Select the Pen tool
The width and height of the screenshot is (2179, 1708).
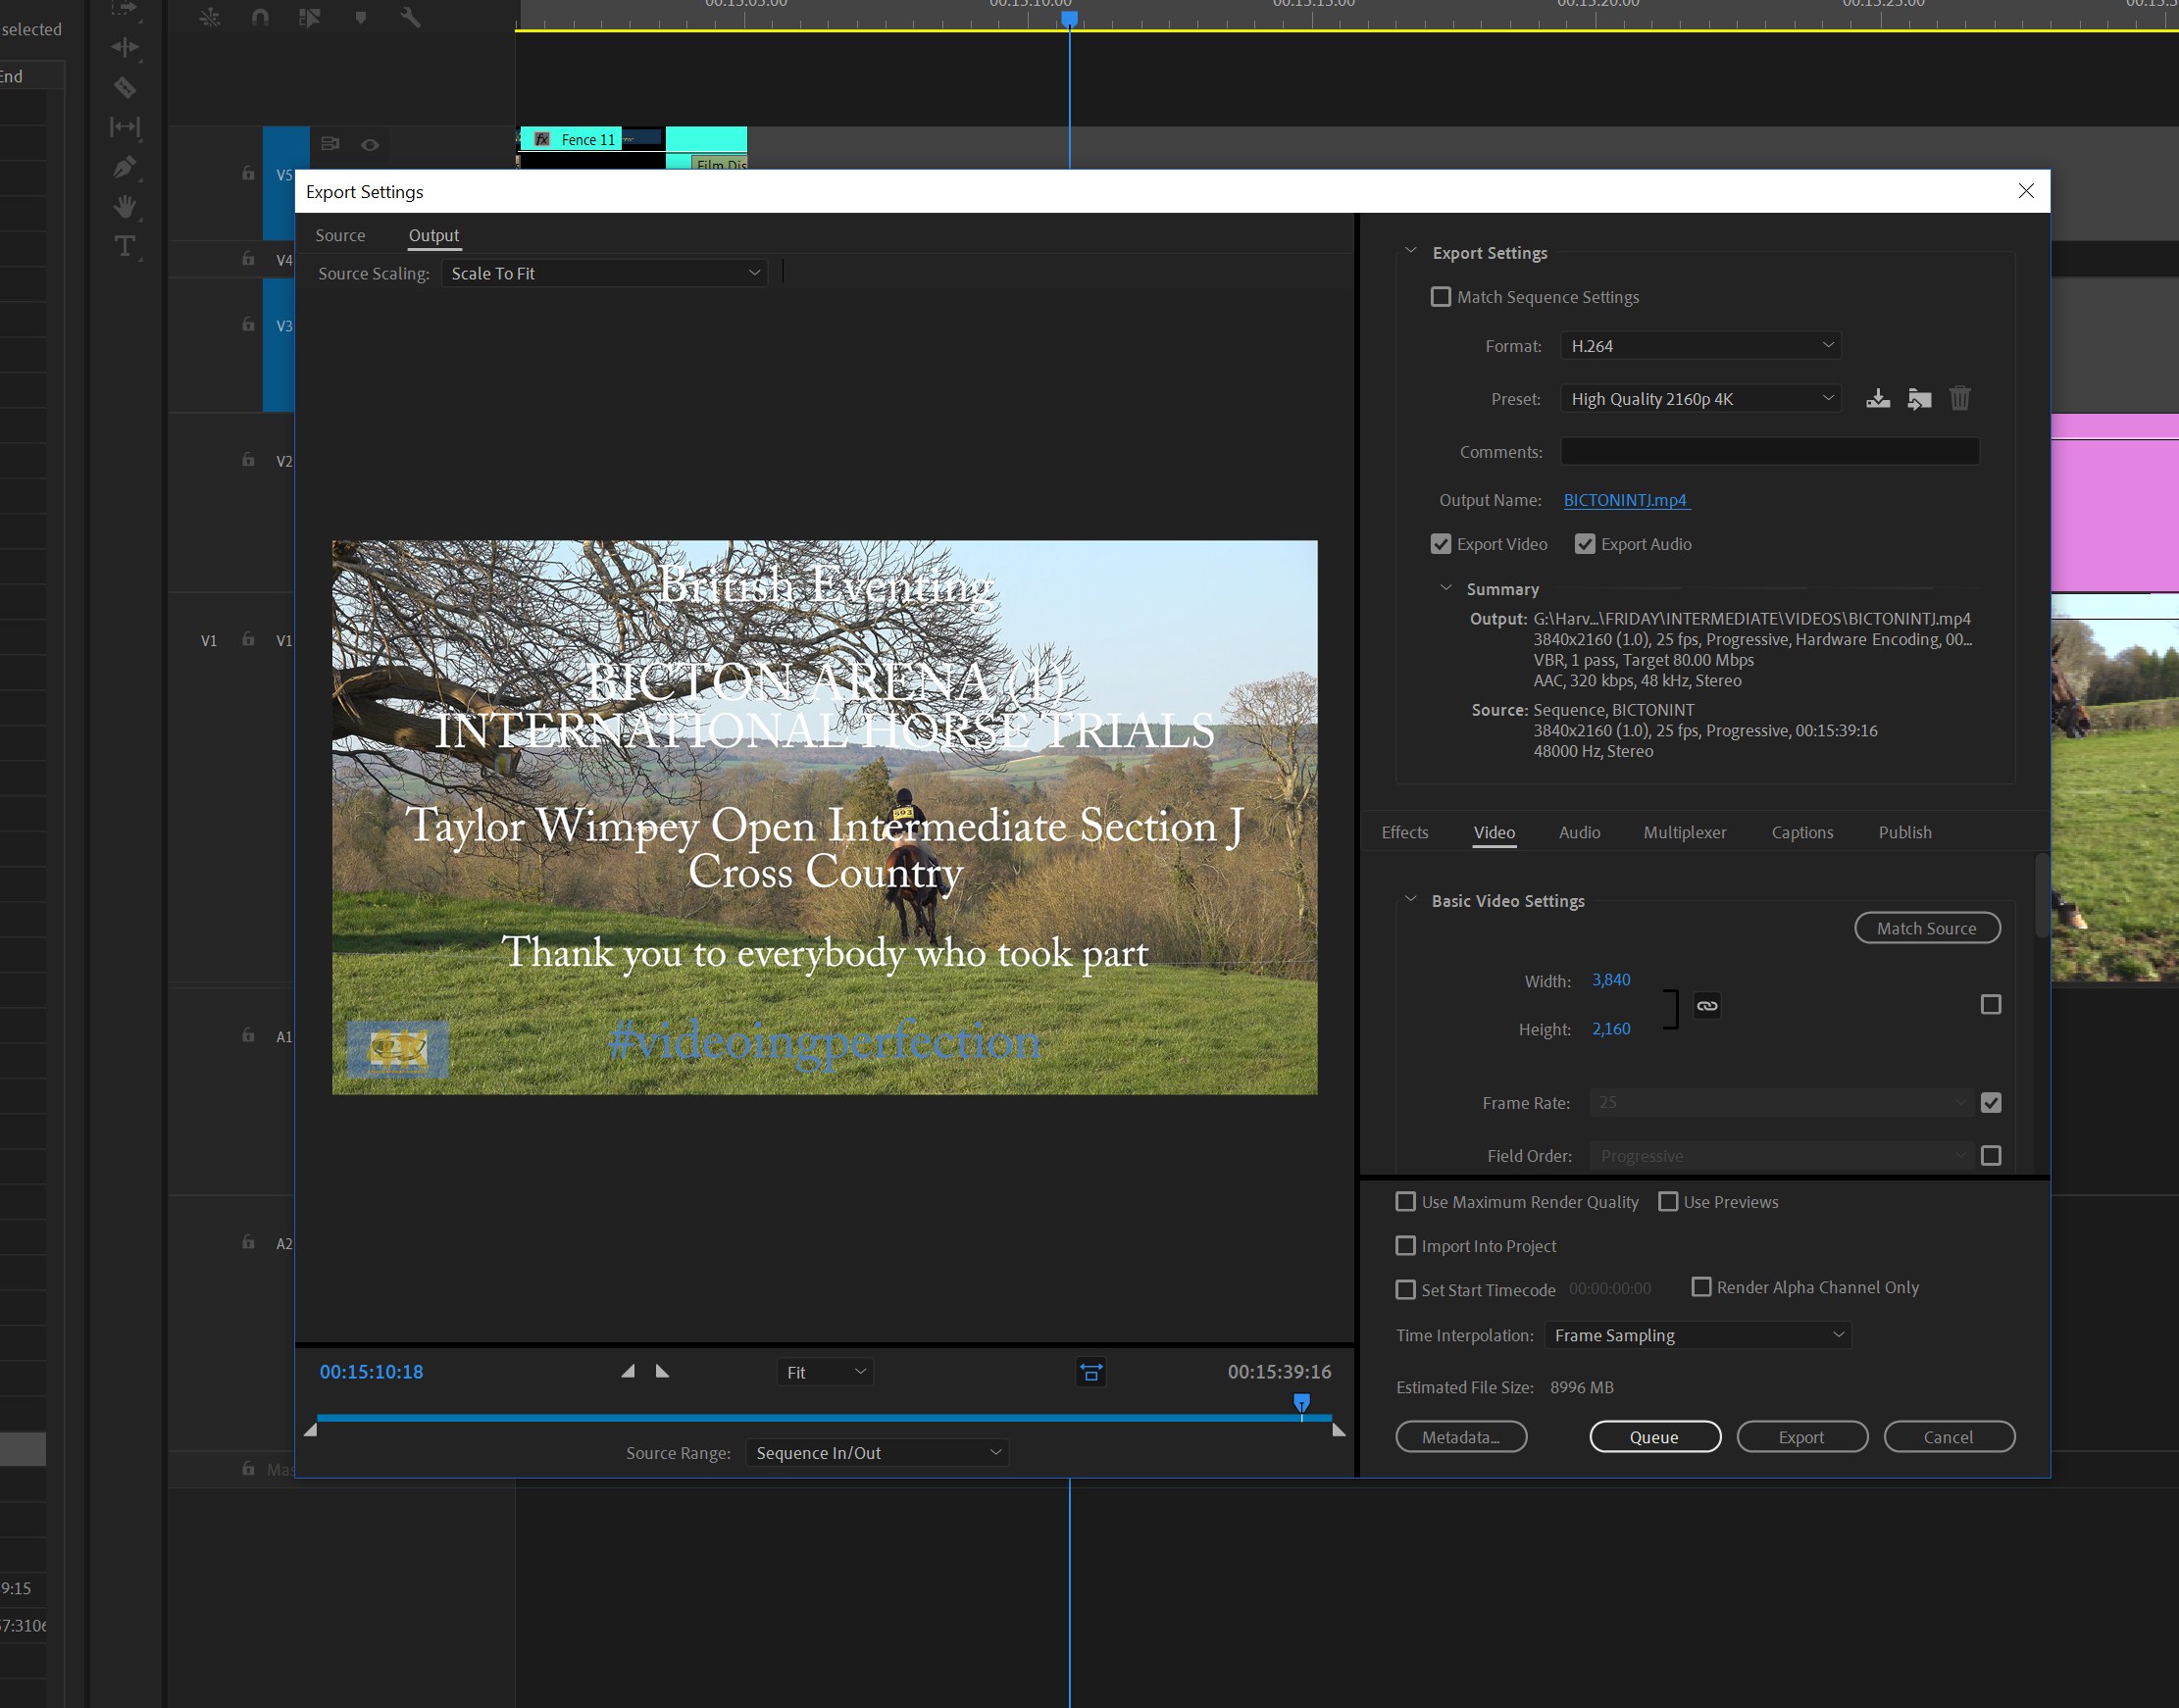pos(125,167)
